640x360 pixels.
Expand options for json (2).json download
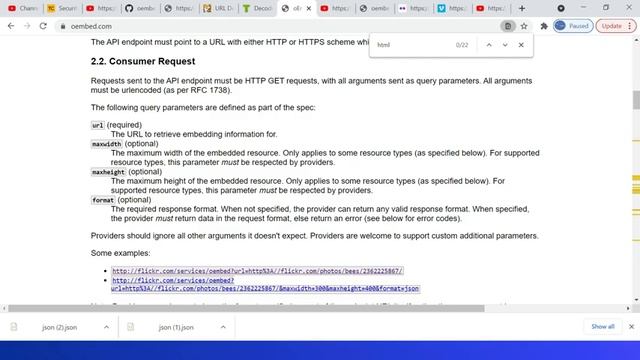(106, 327)
